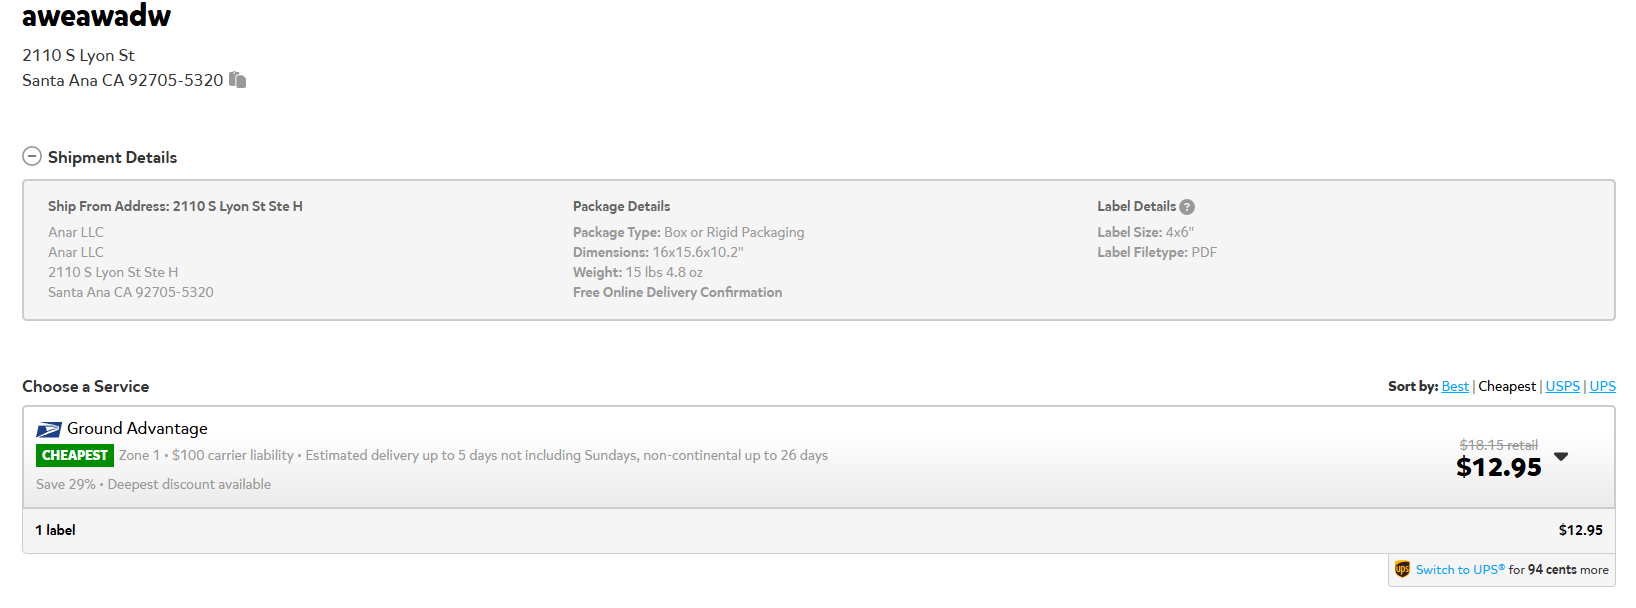Click the green CHEAPEST badge
This screenshot has width=1636, height=608.
coord(75,455)
